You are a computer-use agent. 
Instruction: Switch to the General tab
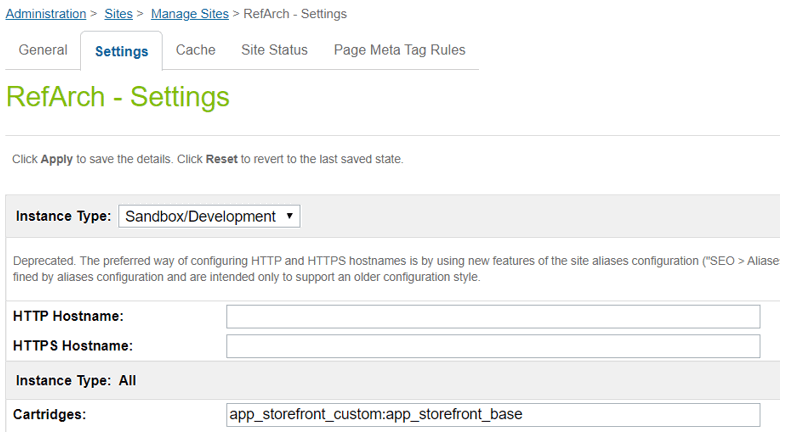click(x=43, y=50)
